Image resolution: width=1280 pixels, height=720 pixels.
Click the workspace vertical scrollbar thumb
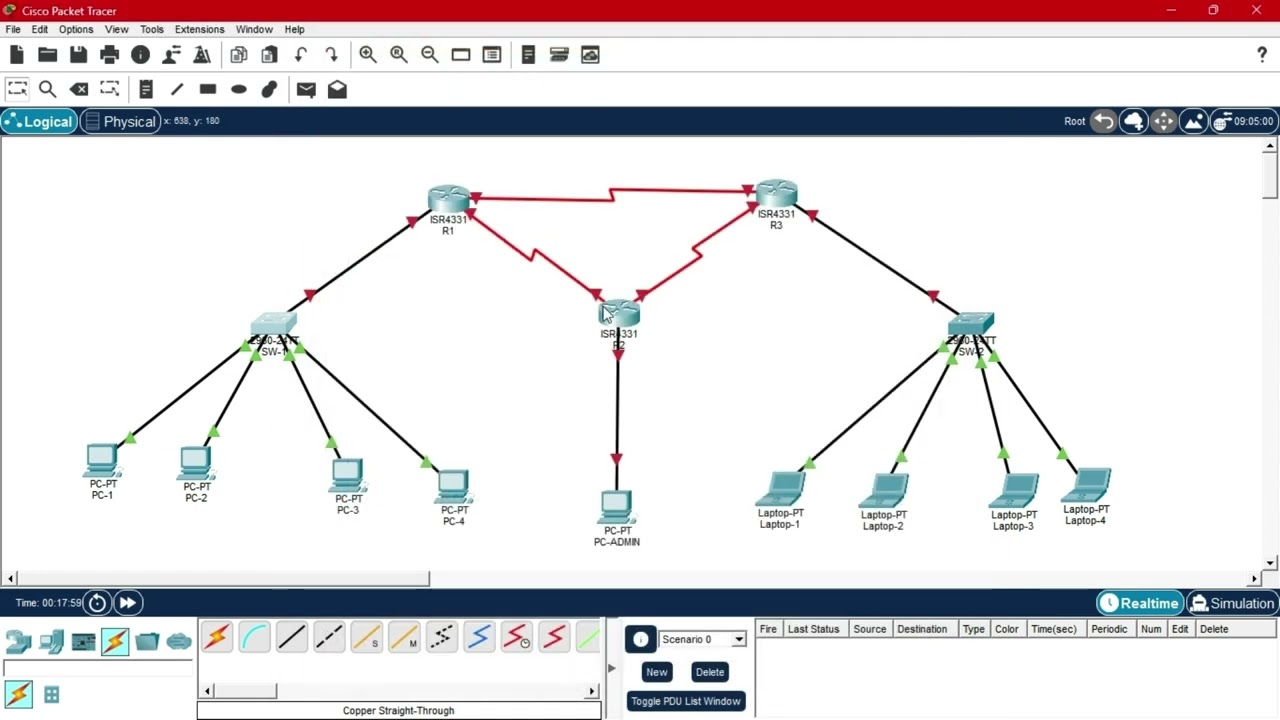(1270, 177)
